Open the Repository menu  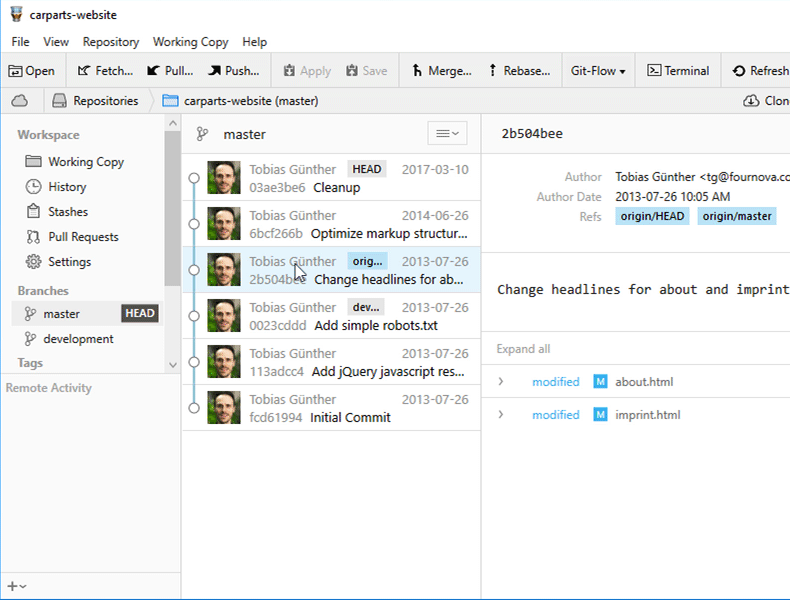coord(111,42)
